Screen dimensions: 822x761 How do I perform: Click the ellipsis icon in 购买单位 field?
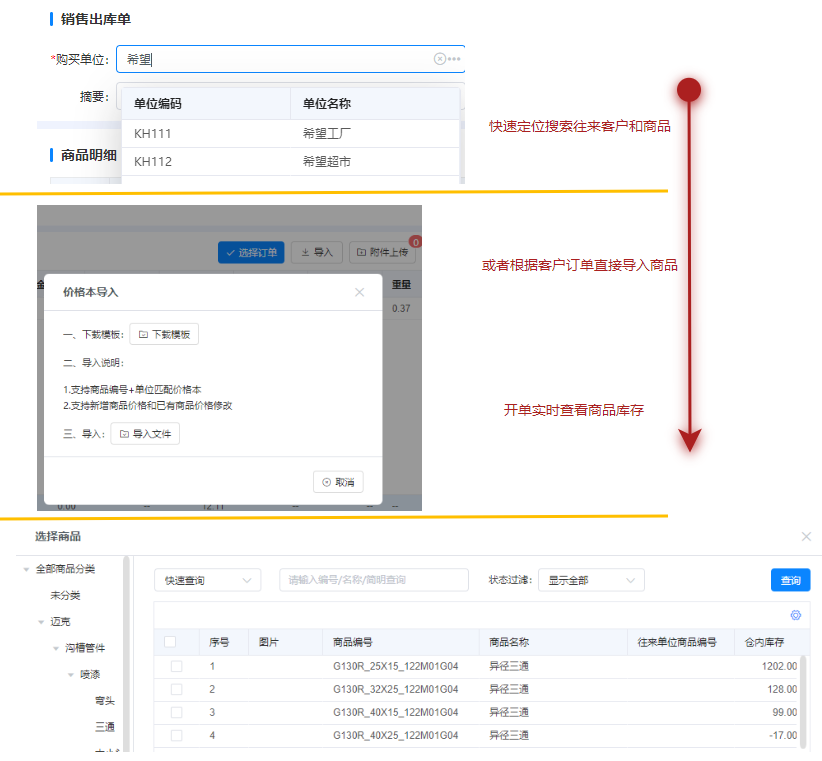(454, 59)
